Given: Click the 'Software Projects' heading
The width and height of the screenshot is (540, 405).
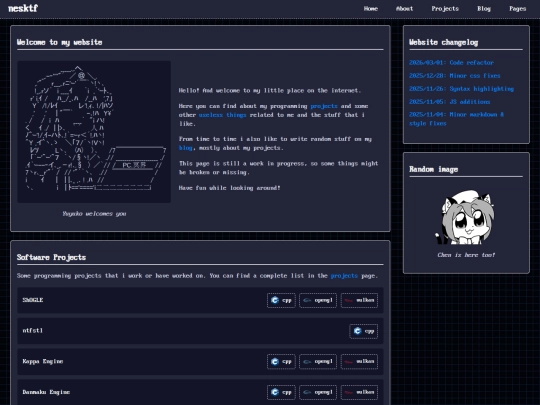Looking at the screenshot, I should click(51, 257).
